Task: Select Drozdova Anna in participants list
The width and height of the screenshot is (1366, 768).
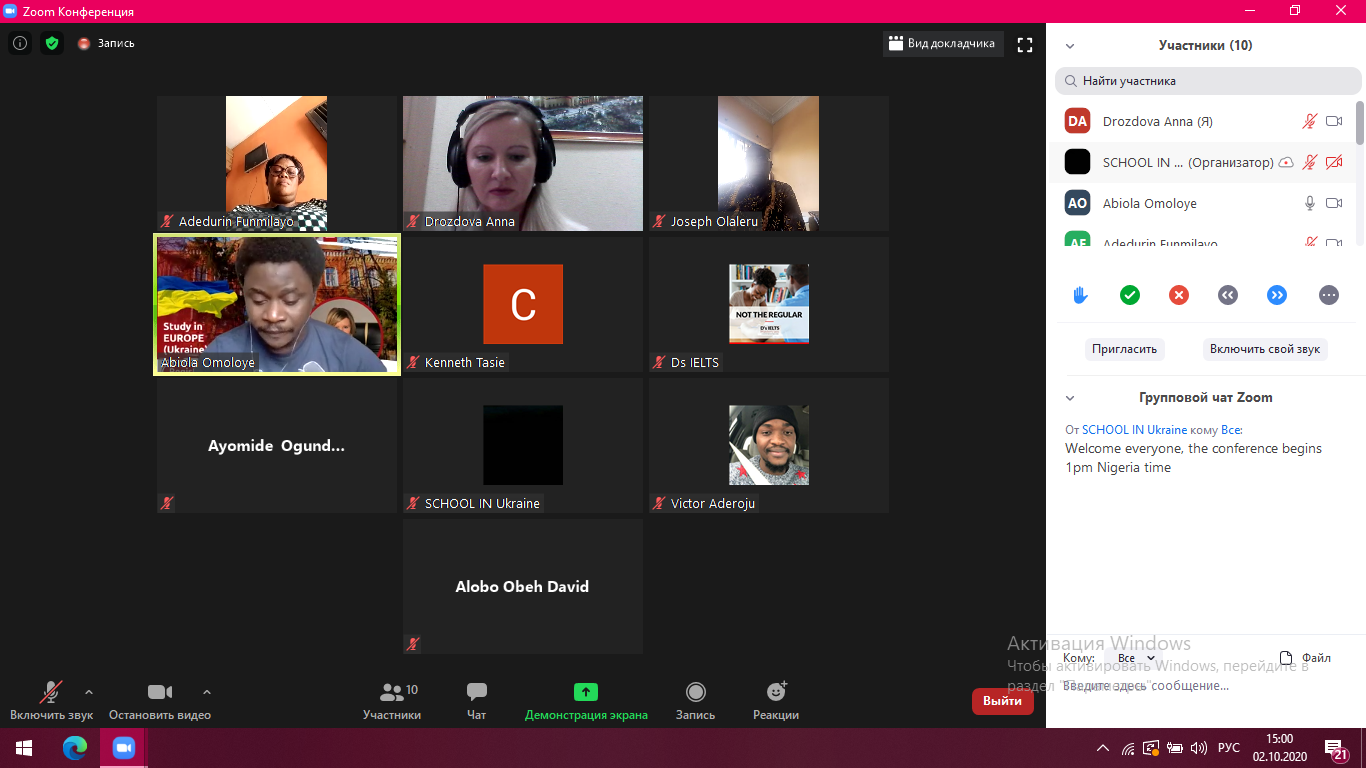Action: pos(1205,121)
